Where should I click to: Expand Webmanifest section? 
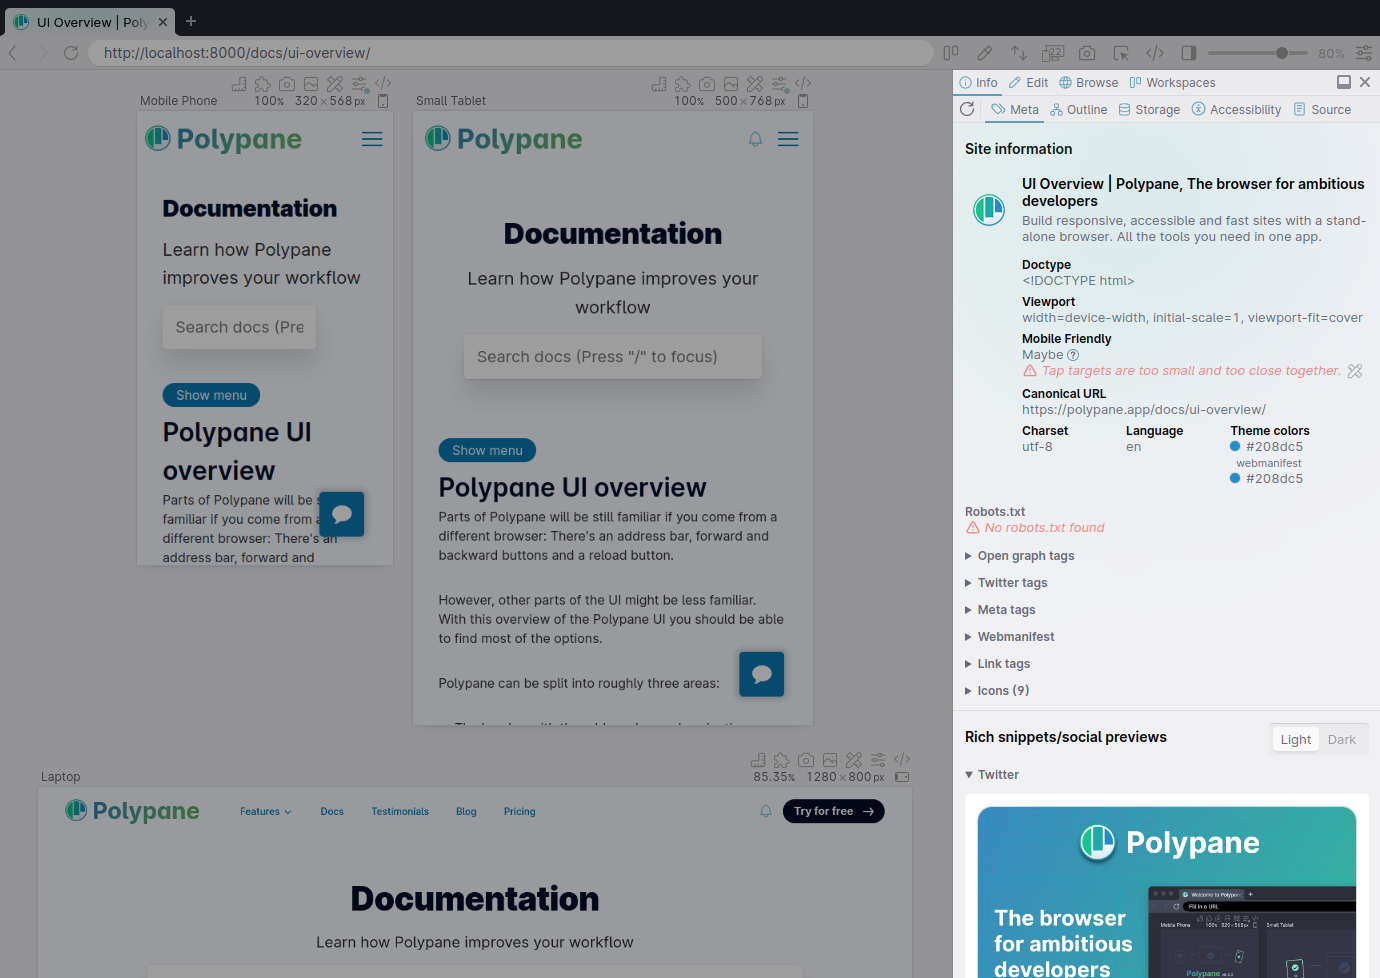point(1010,637)
